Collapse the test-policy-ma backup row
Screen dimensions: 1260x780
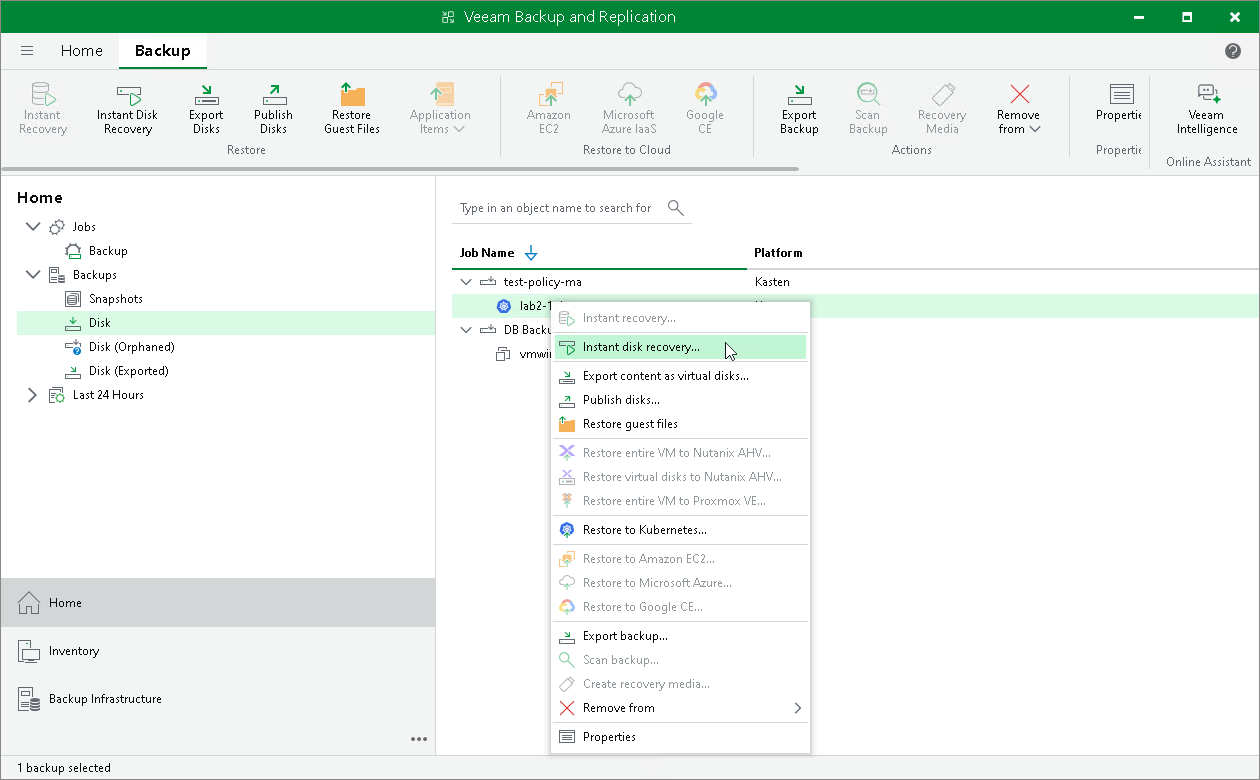[466, 282]
